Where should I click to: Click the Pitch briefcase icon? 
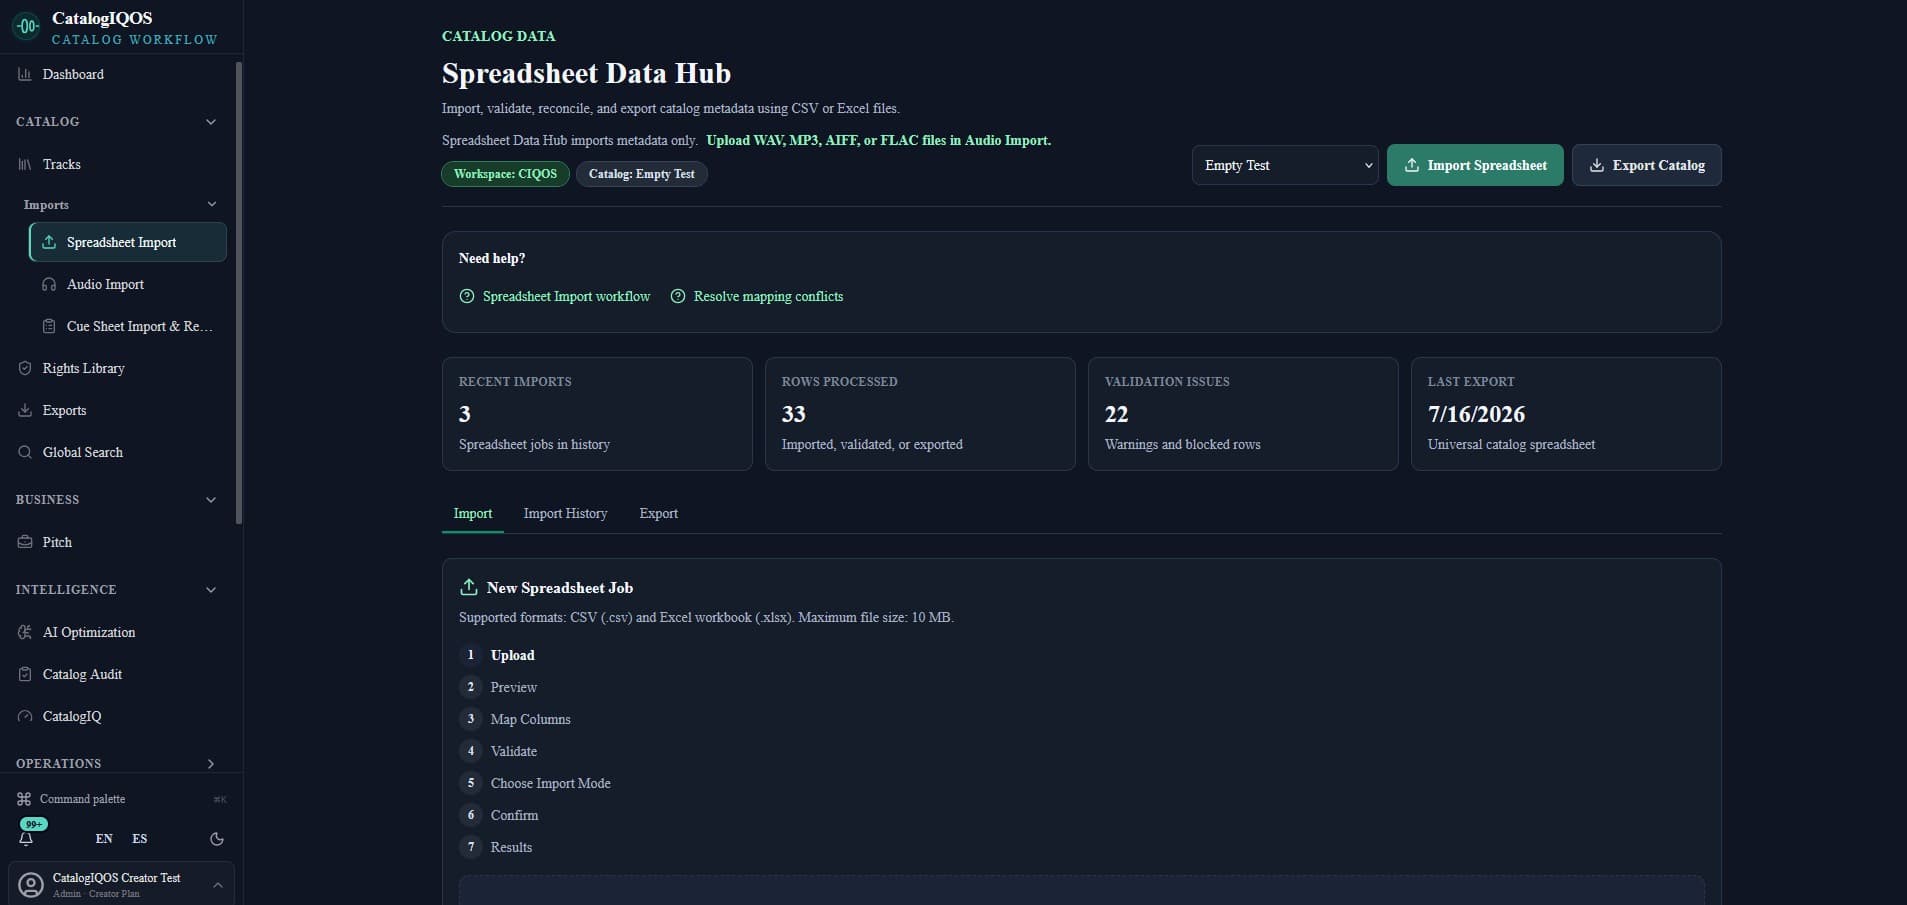[x=25, y=543]
